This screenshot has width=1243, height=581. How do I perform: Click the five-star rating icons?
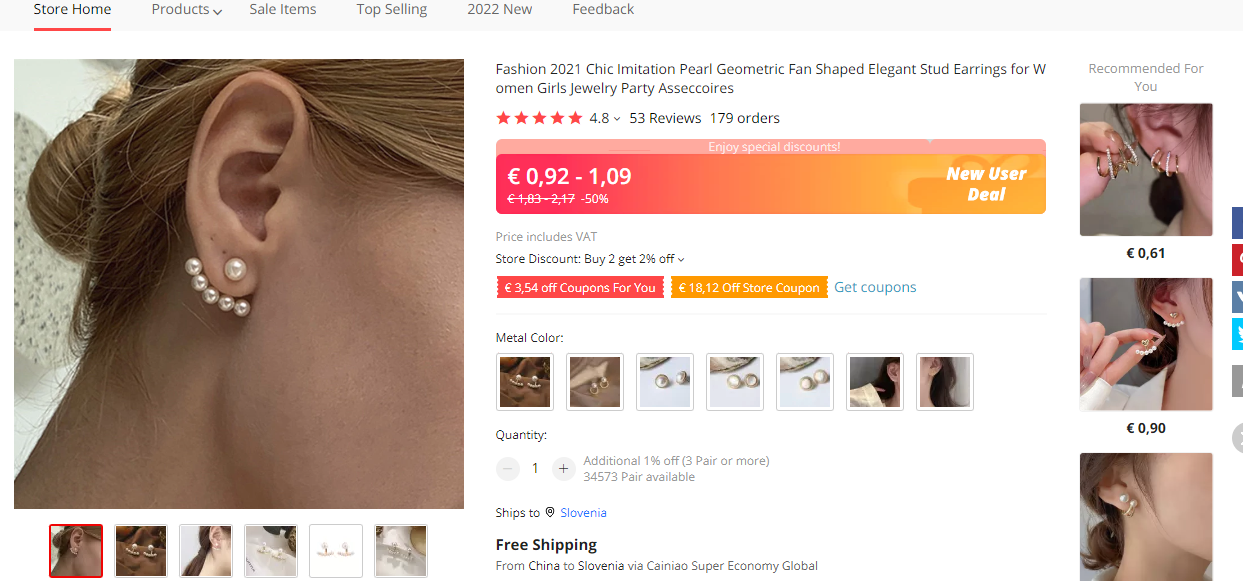539,118
